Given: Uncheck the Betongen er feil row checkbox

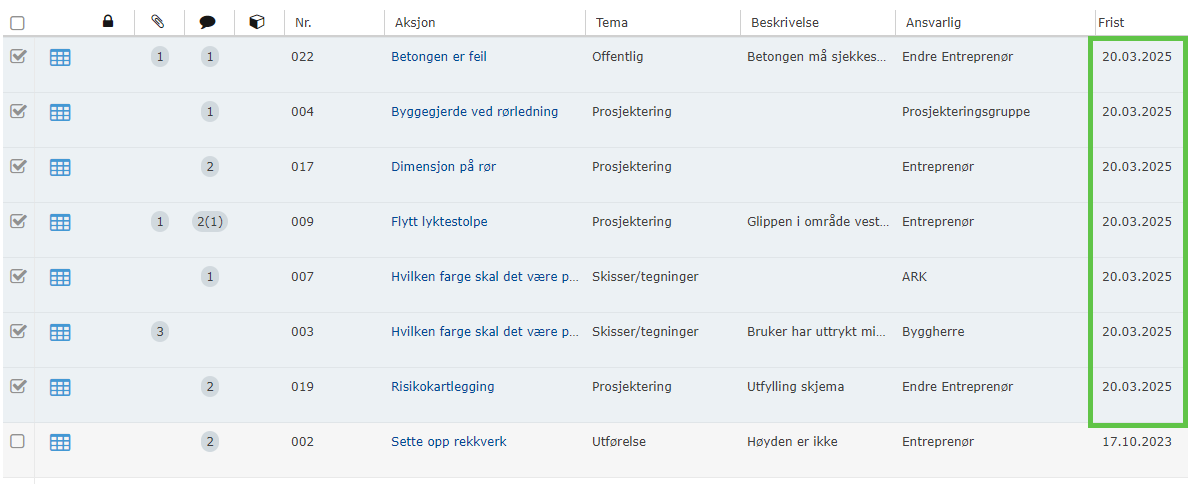Looking at the screenshot, I should [17, 57].
